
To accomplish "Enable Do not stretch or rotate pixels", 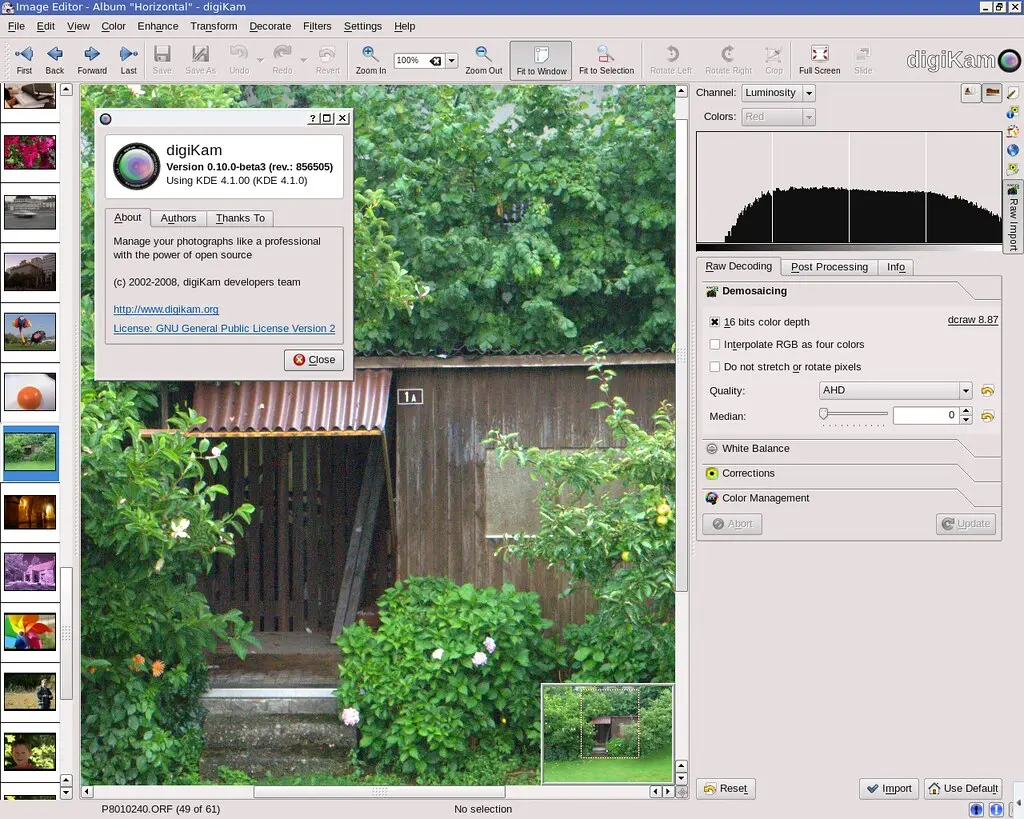I will pos(715,367).
